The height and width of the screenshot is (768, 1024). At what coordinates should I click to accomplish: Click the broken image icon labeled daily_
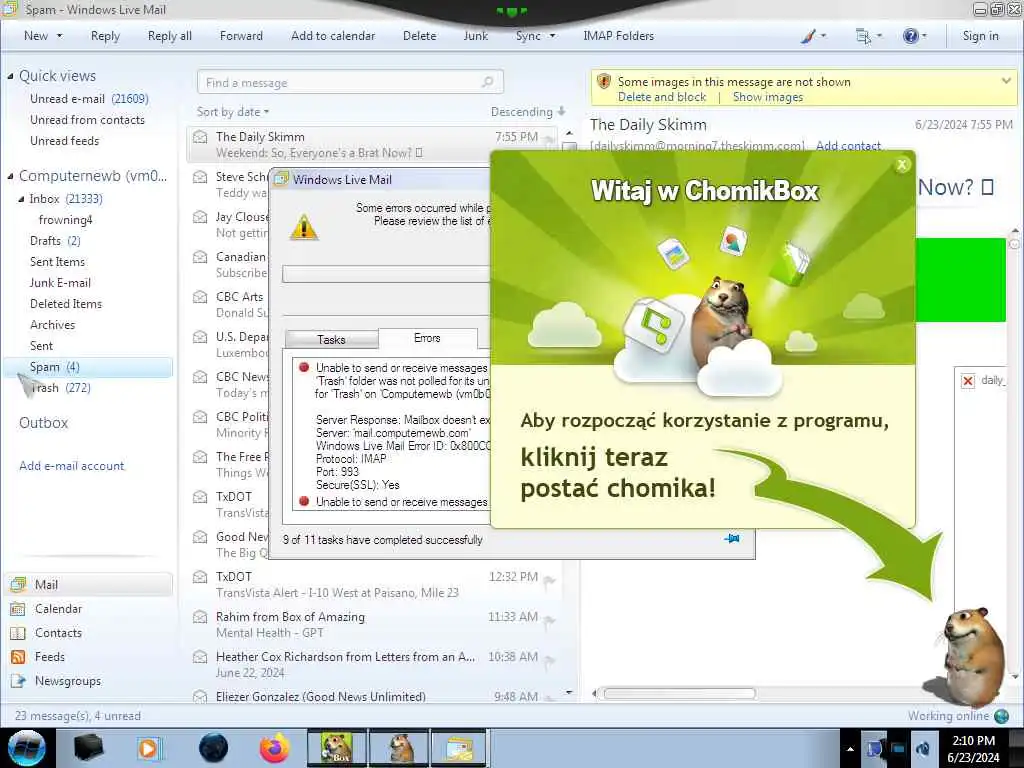pos(968,381)
